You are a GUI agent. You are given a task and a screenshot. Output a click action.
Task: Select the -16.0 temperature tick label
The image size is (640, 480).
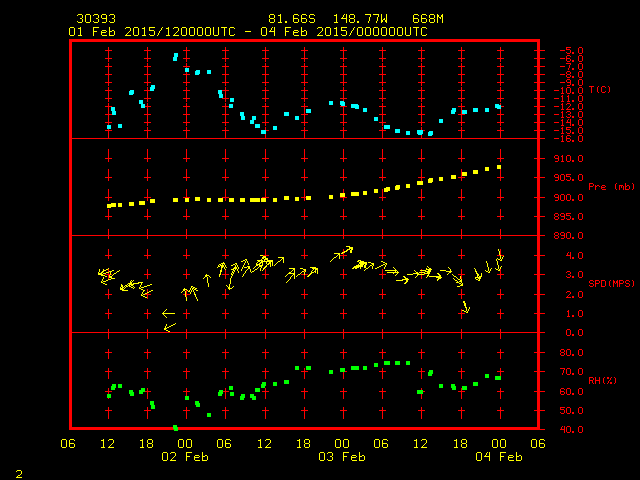569,139
